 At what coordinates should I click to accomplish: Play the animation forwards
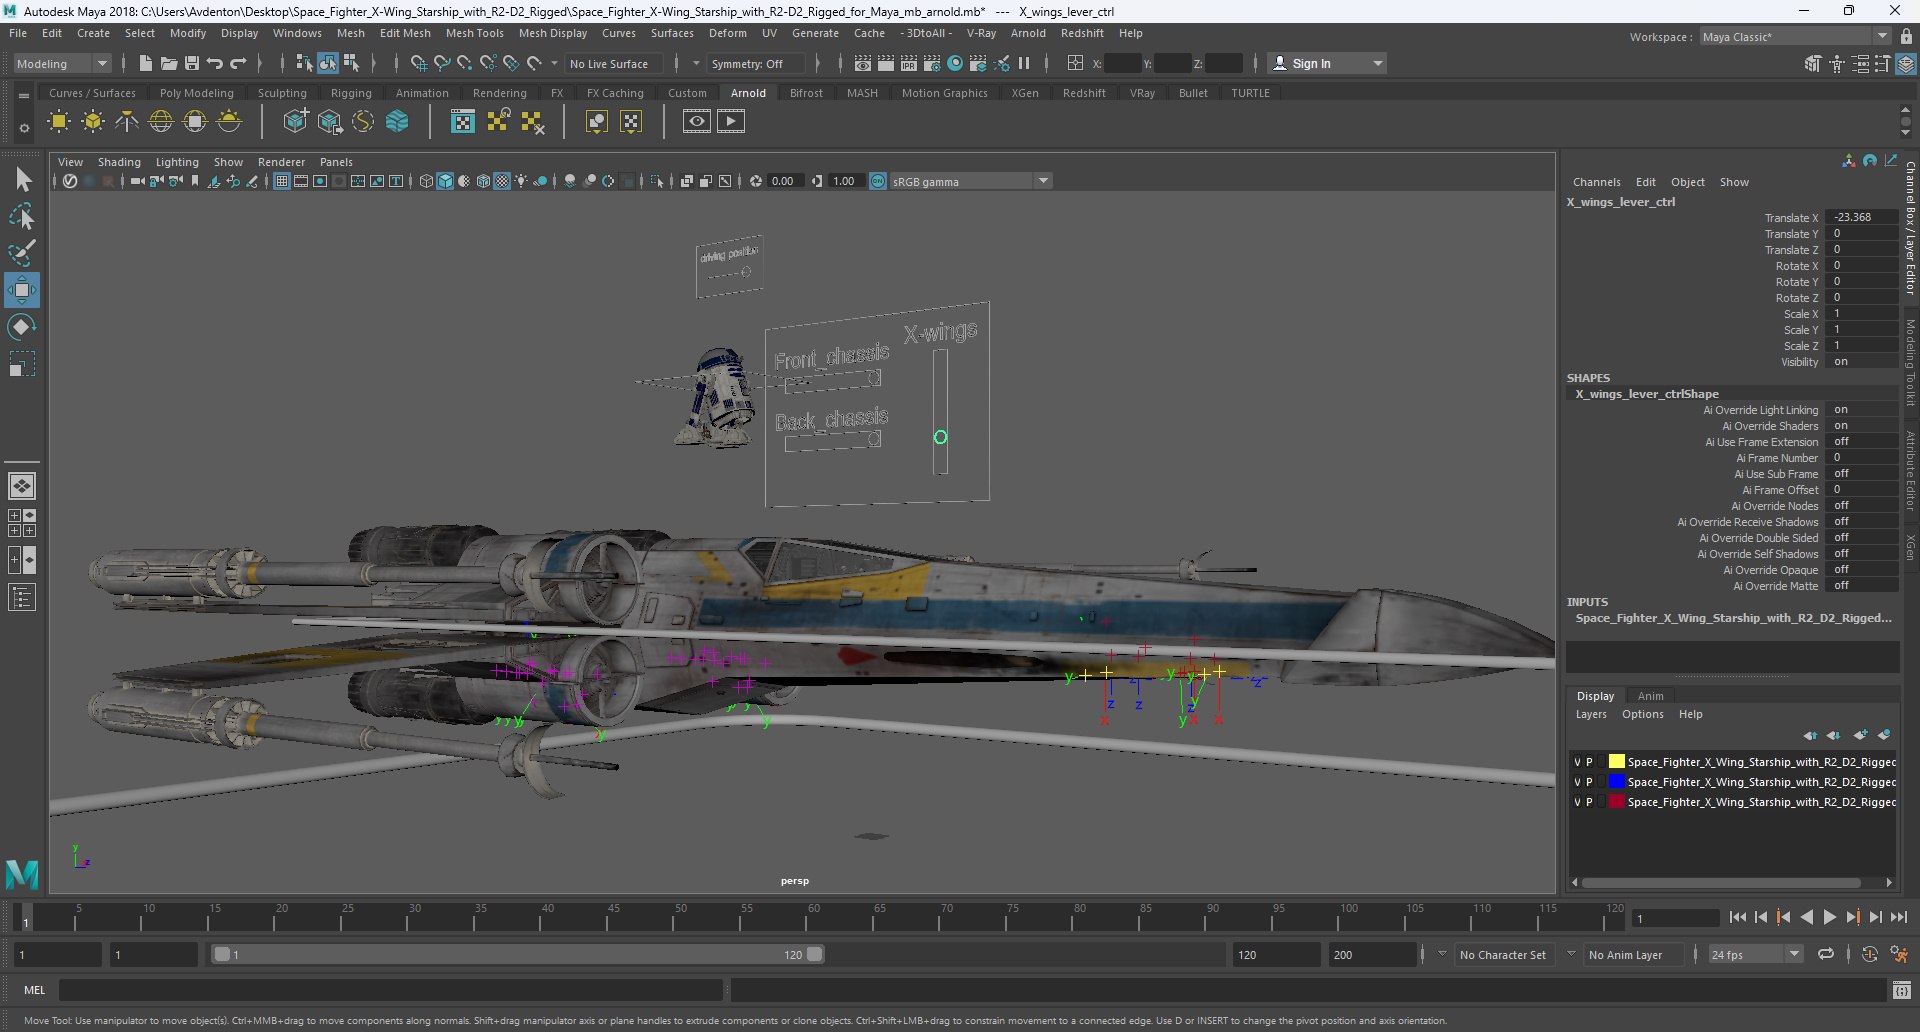tap(1830, 917)
